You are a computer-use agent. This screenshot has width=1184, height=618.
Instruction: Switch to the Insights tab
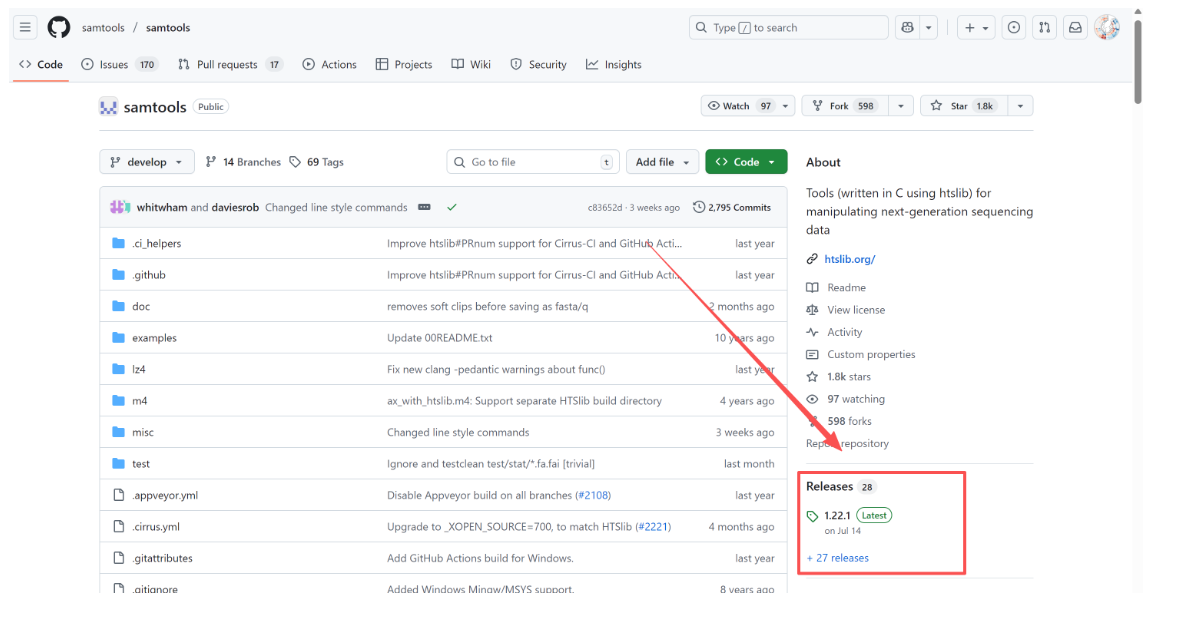pos(614,64)
